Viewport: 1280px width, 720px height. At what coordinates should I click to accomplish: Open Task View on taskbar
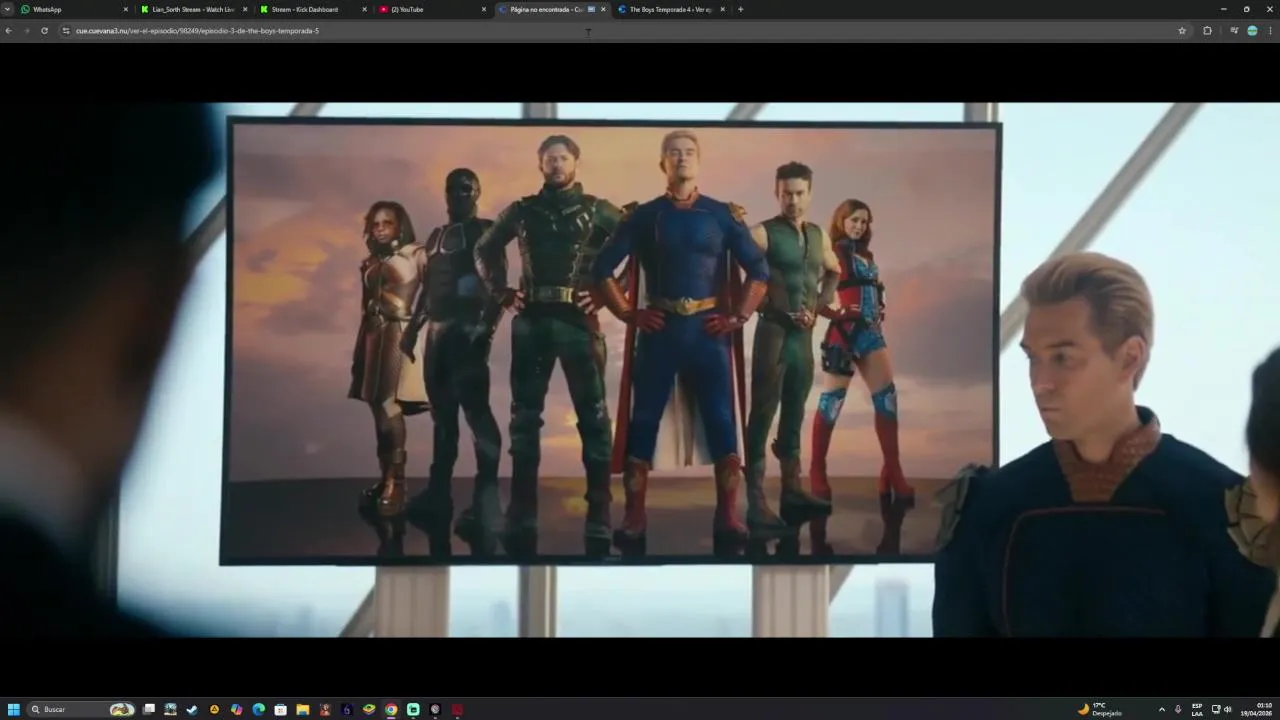tap(149, 709)
